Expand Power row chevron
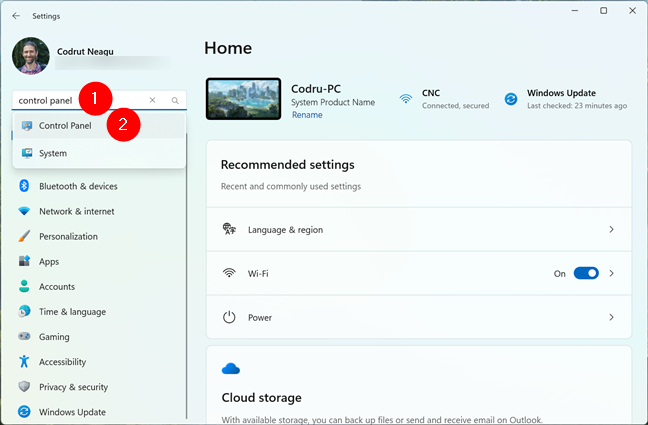Screen dimensions: 648x425 click(x=611, y=317)
